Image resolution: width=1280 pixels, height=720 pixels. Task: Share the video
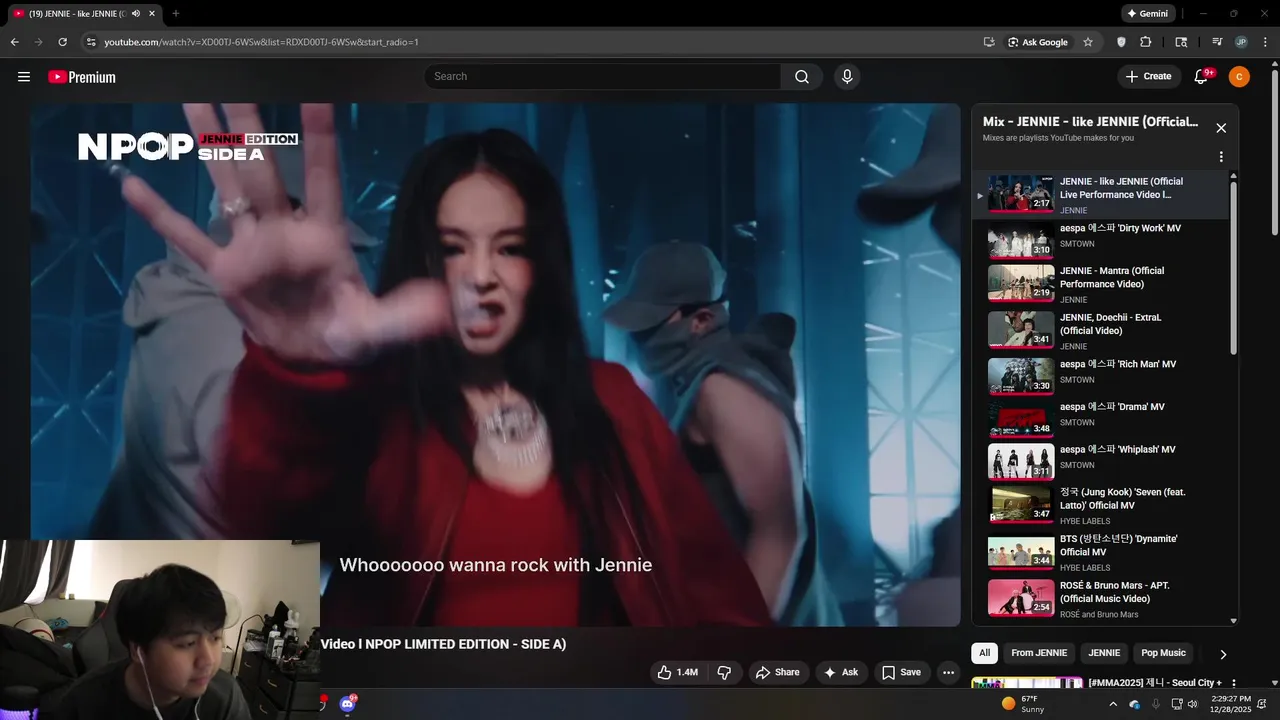pos(777,673)
